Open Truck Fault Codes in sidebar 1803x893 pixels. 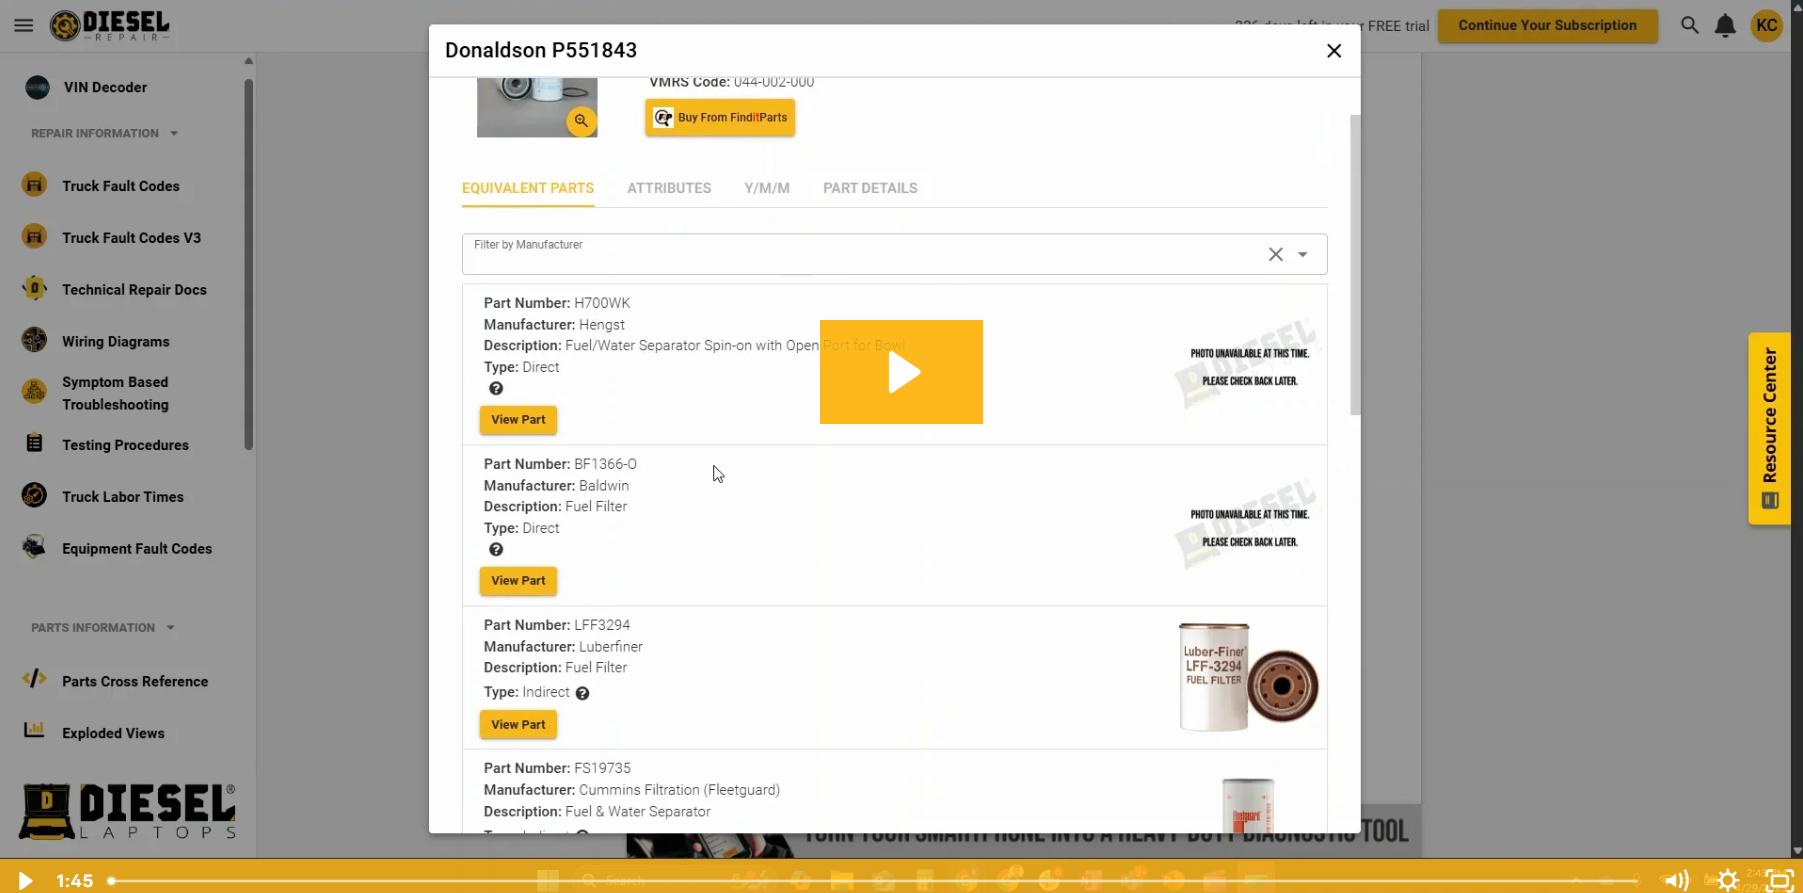[x=120, y=186]
